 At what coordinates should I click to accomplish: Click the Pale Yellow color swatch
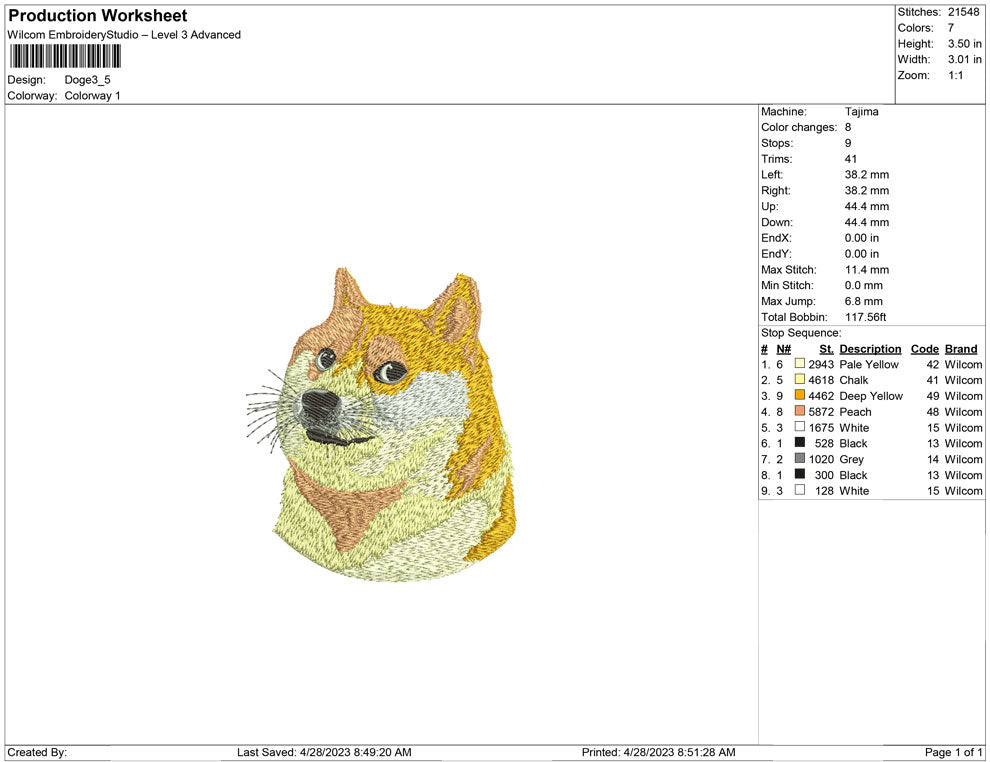[x=800, y=364]
